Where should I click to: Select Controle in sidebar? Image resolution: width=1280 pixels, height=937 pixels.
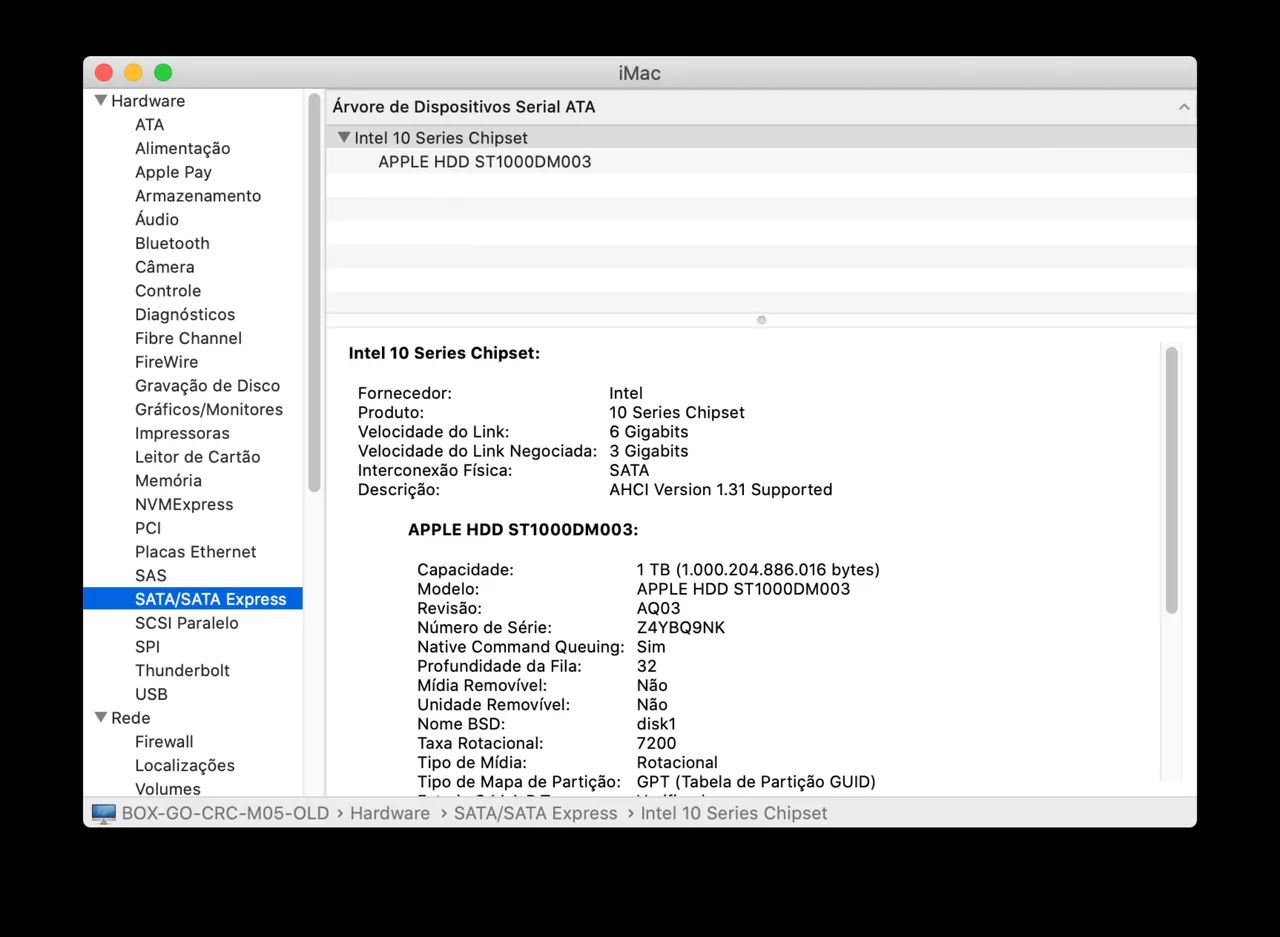(x=168, y=291)
